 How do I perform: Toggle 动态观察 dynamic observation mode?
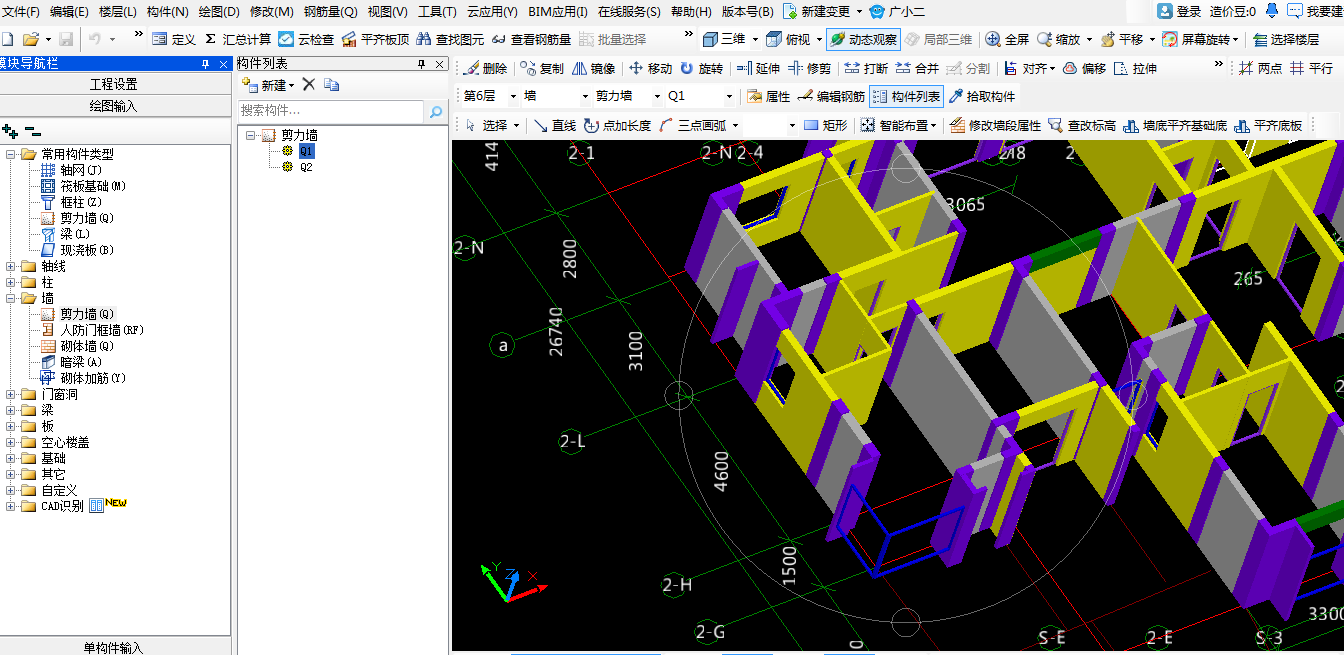[x=864, y=39]
